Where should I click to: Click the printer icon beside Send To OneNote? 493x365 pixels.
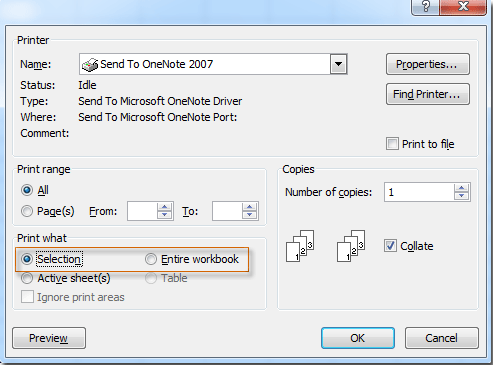90,64
